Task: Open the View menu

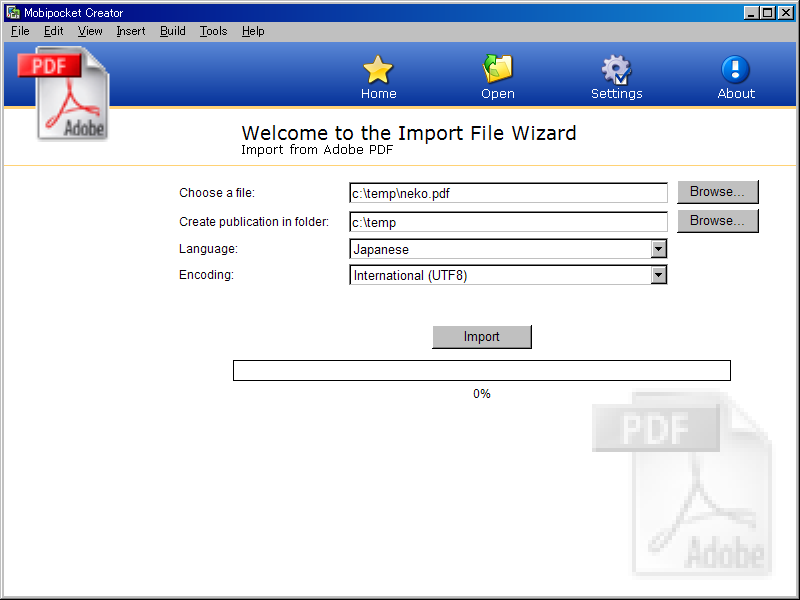Action: pyautogui.click(x=90, y=31)
